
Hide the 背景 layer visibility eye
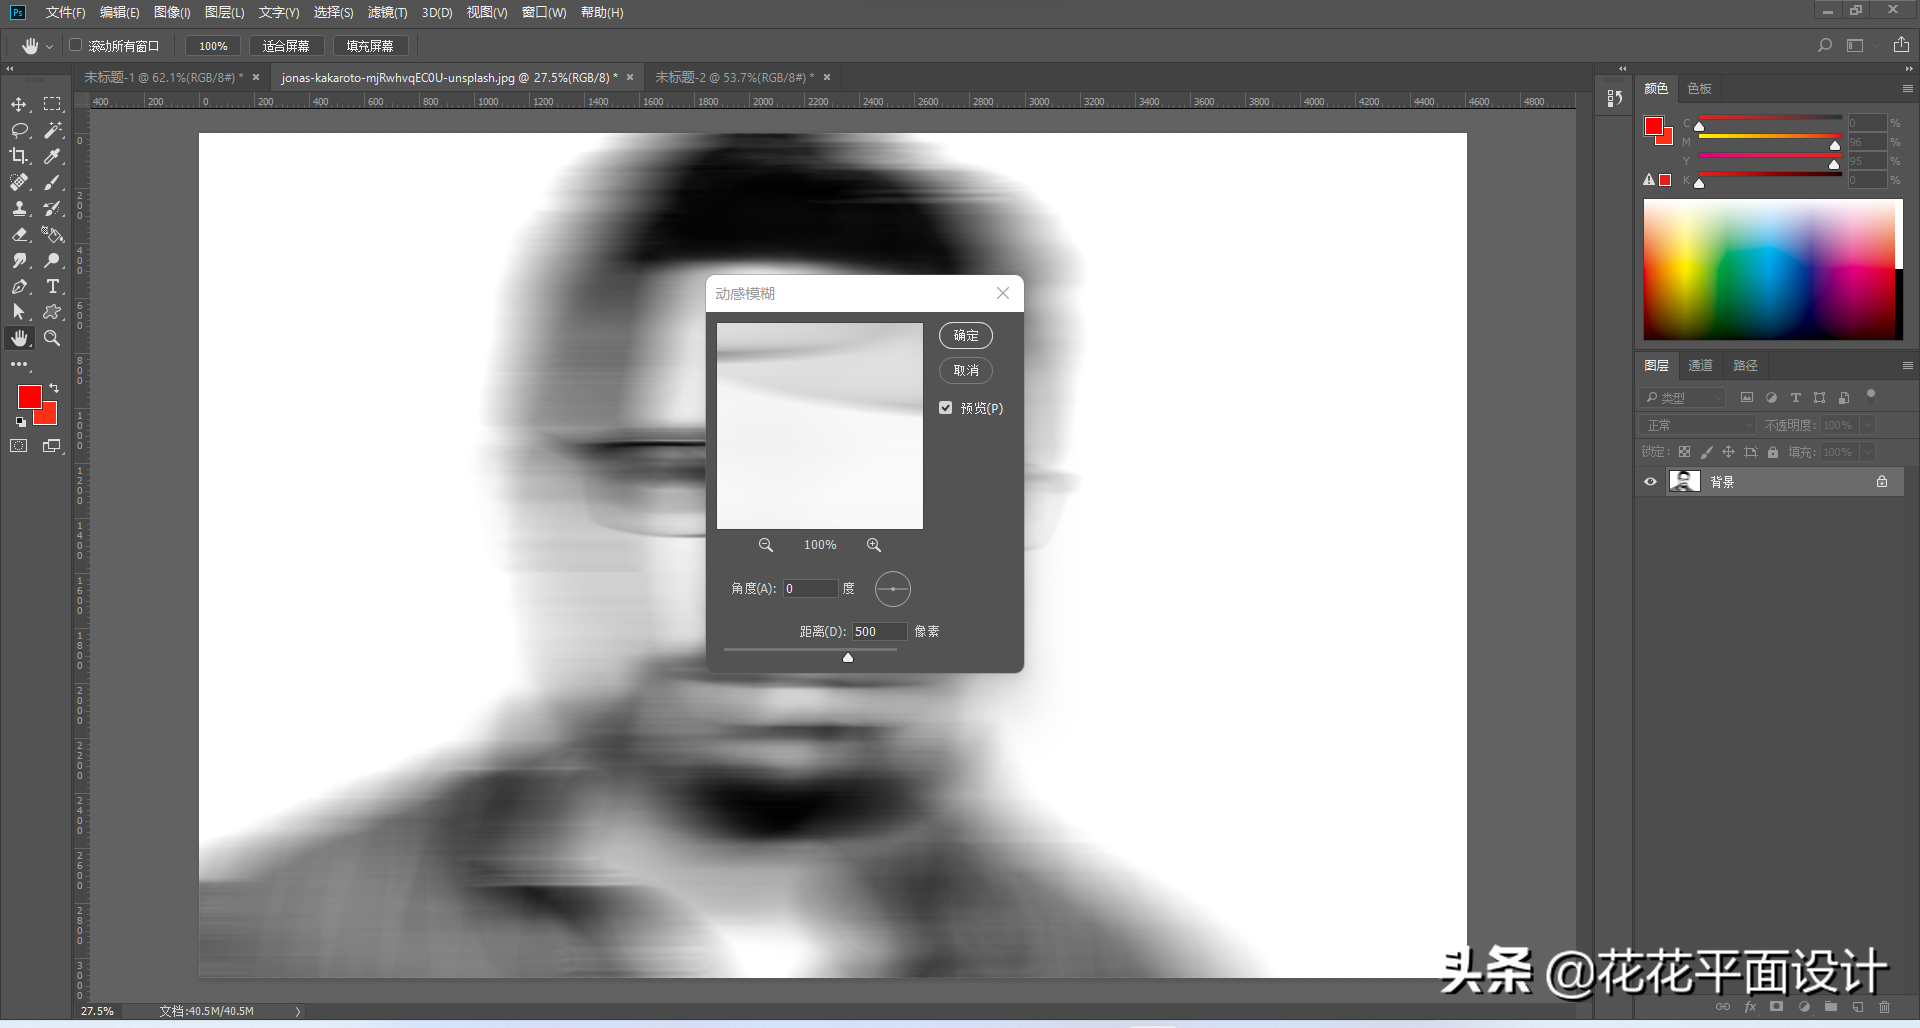1650,482
